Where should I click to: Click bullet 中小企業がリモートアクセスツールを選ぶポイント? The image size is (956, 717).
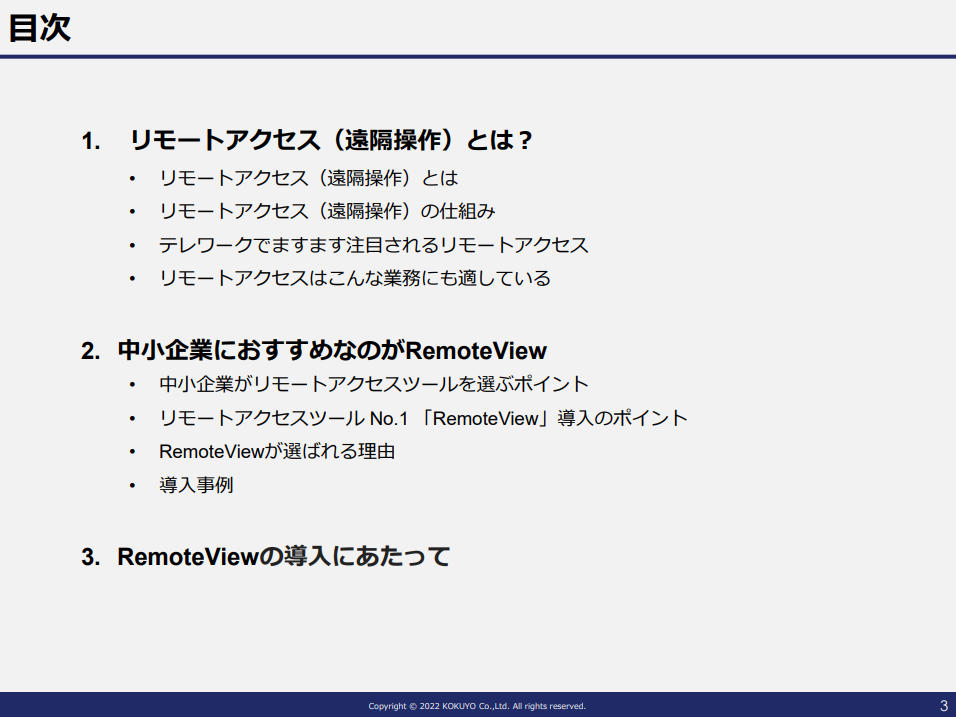tap(374, 384)
